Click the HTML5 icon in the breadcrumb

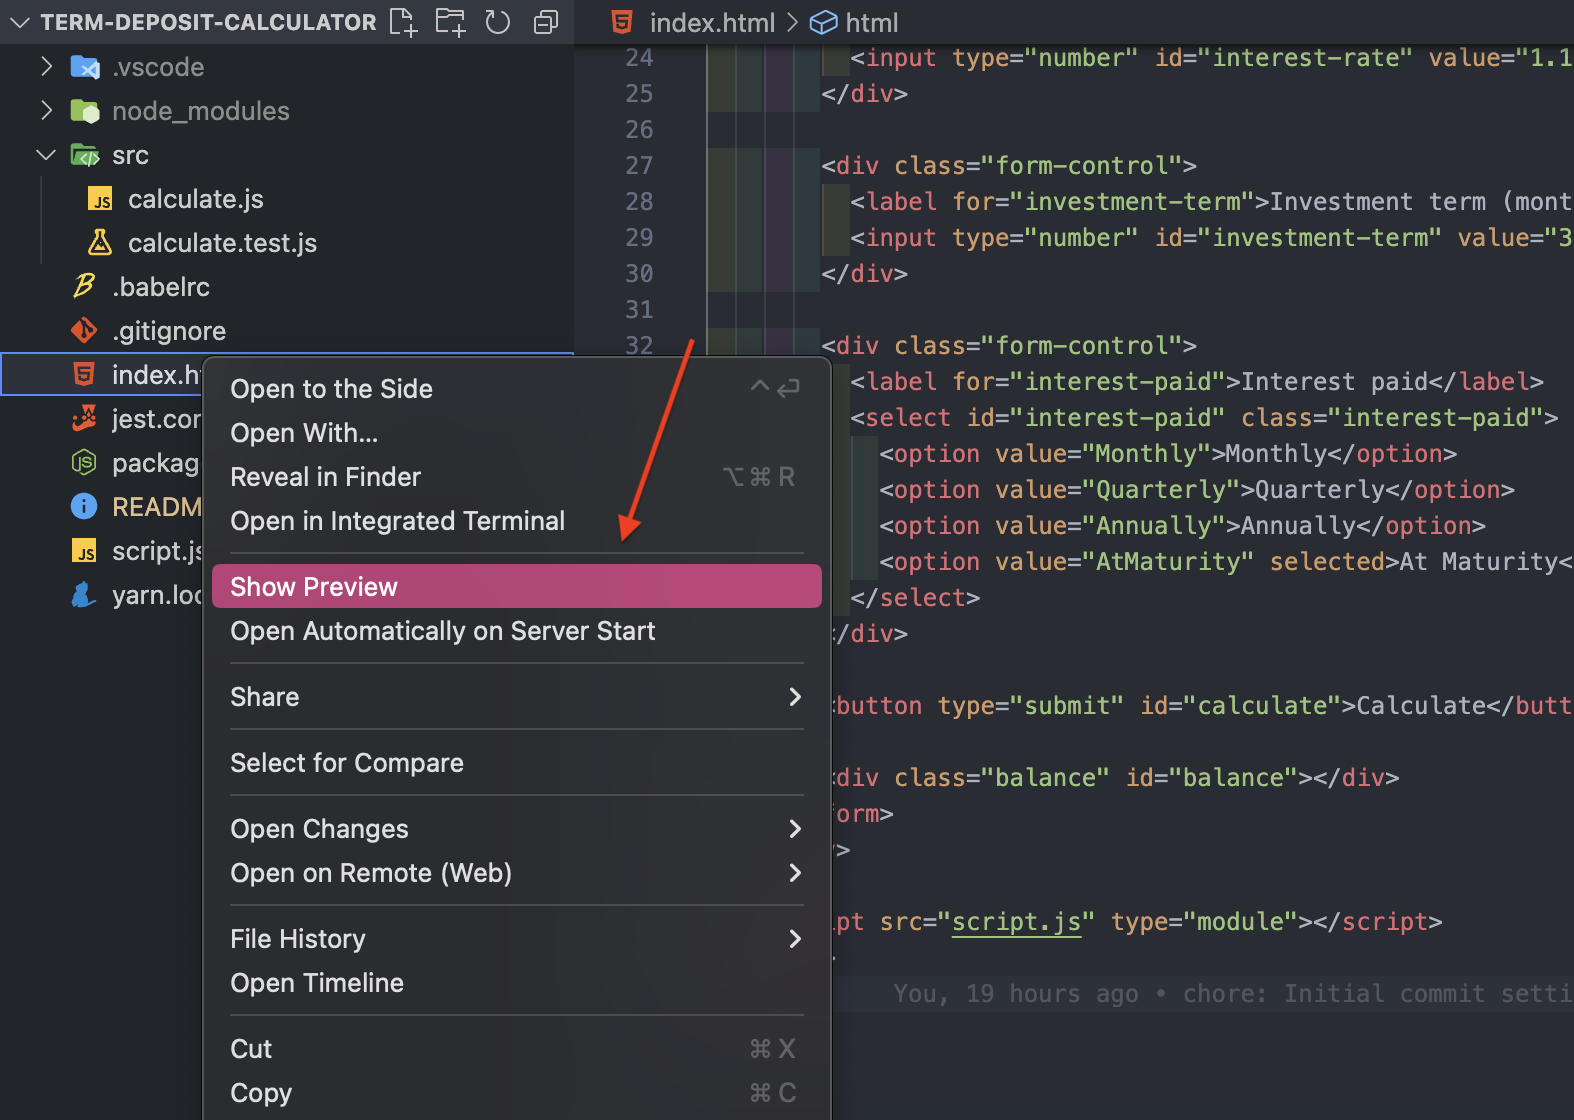(622, 22)
